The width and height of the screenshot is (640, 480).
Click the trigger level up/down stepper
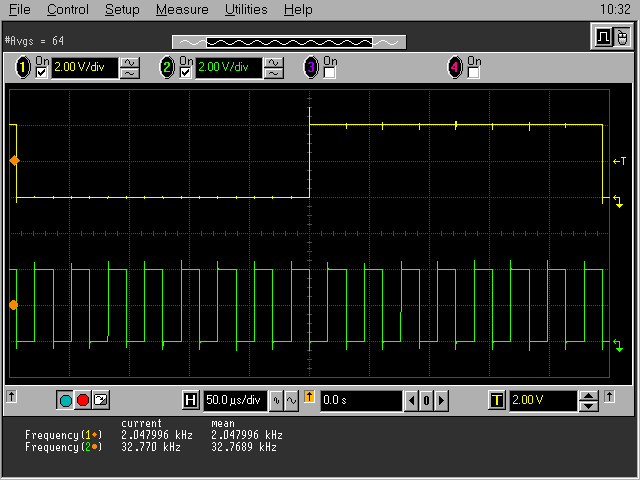coord(589,401)
